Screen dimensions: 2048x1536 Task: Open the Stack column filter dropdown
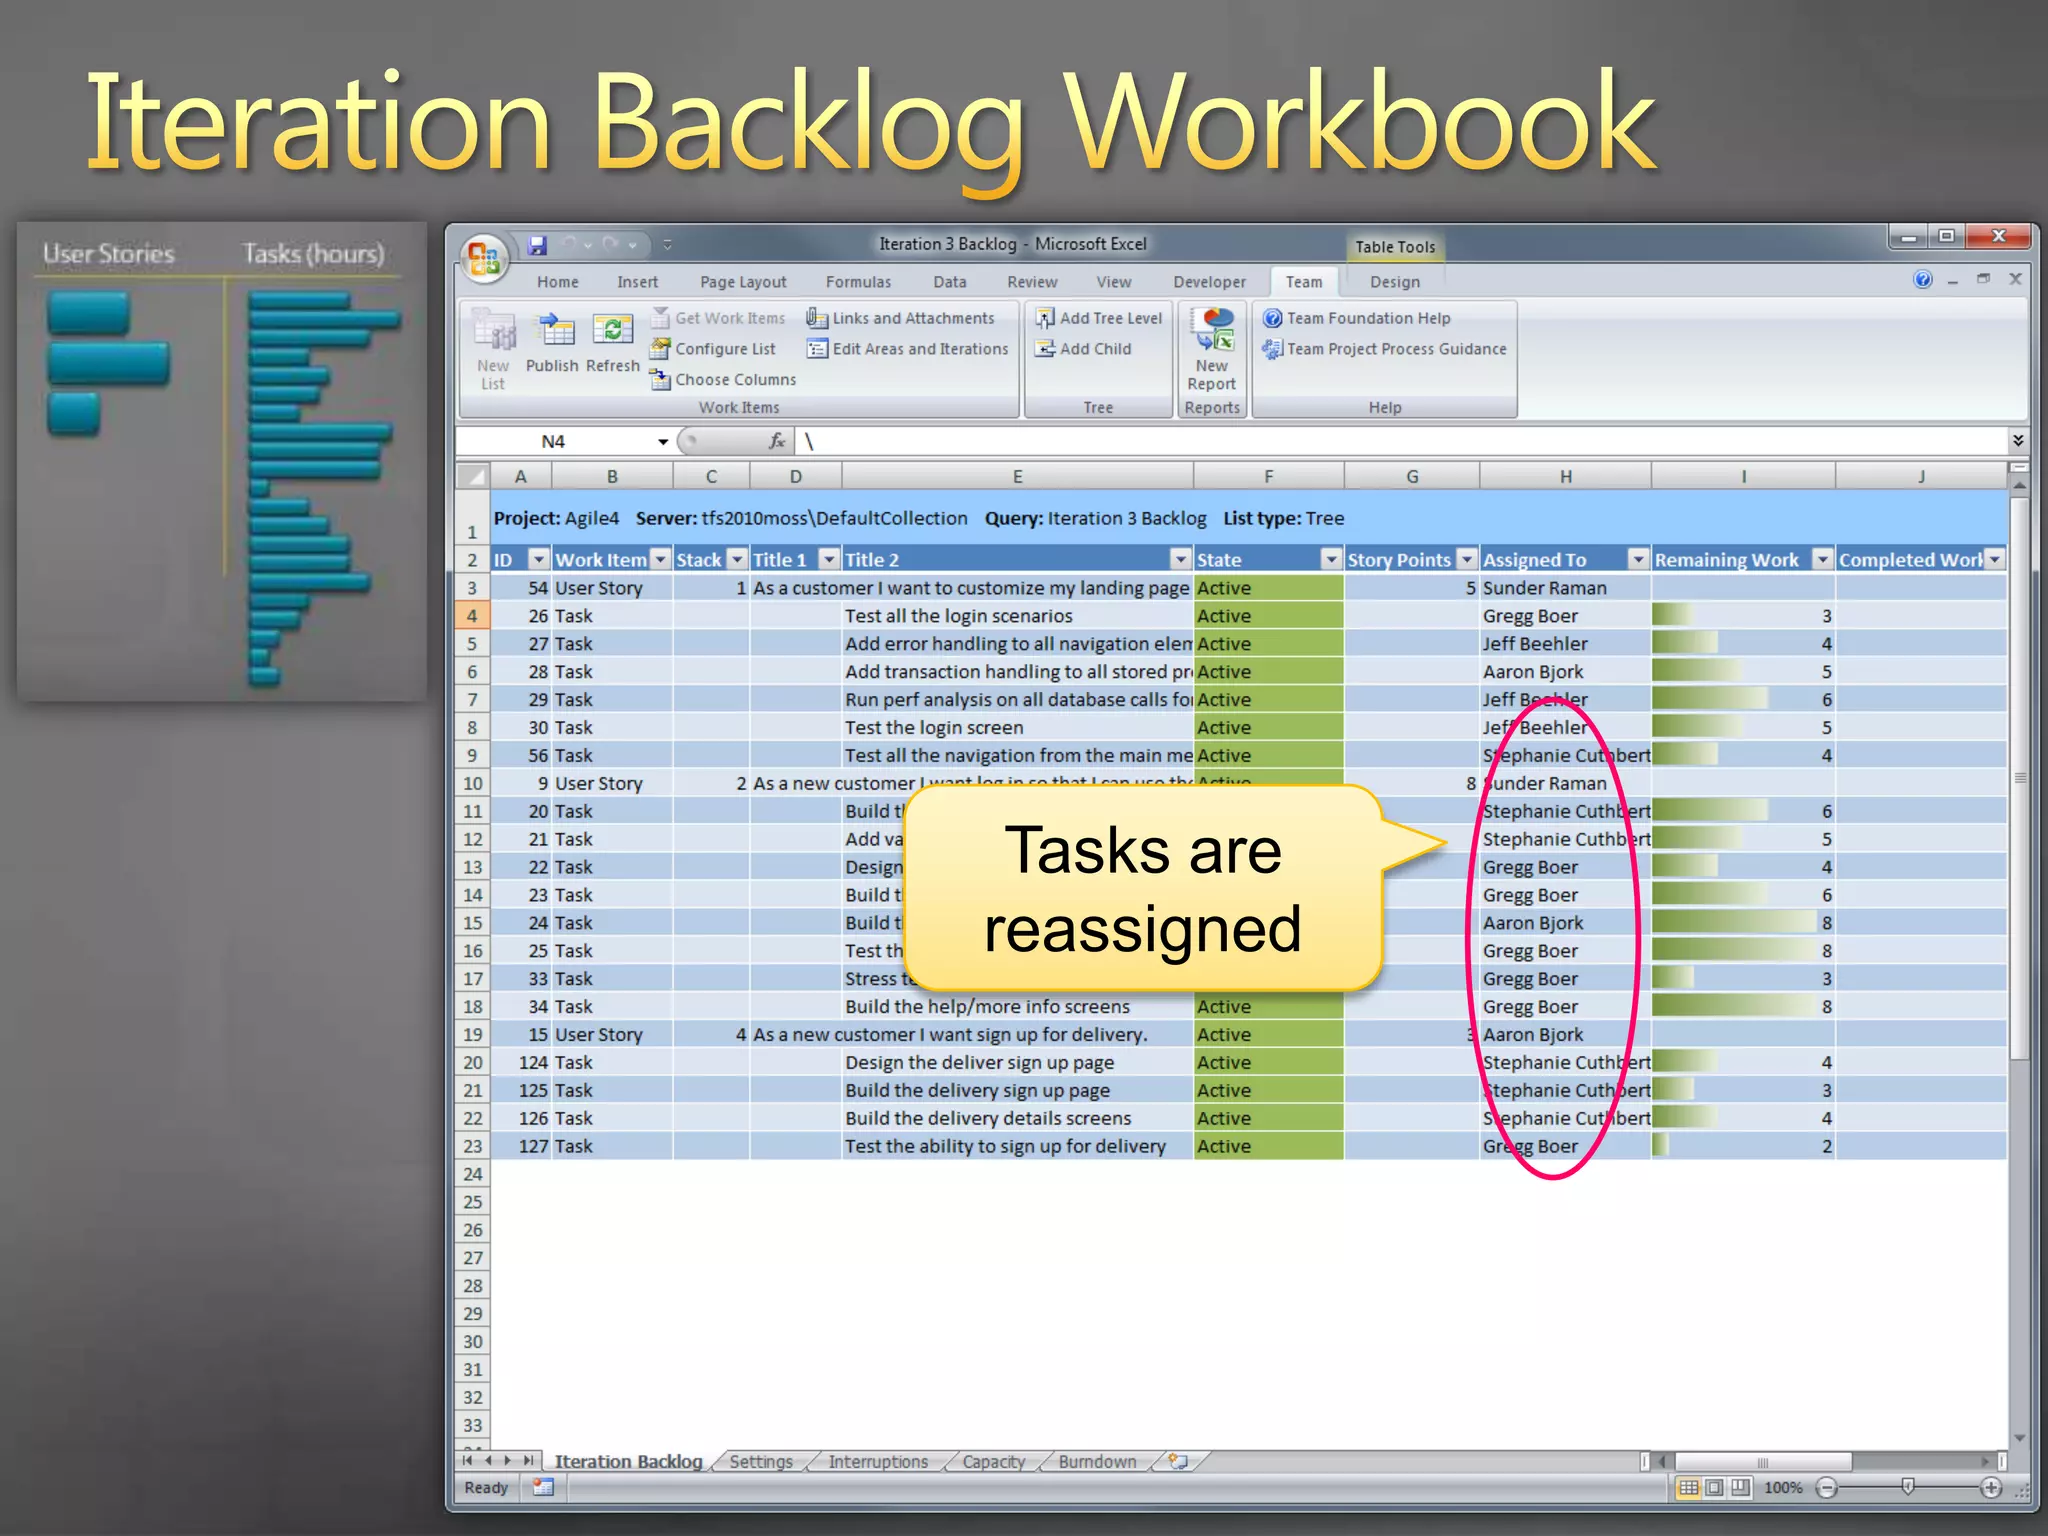coord(737,559)
